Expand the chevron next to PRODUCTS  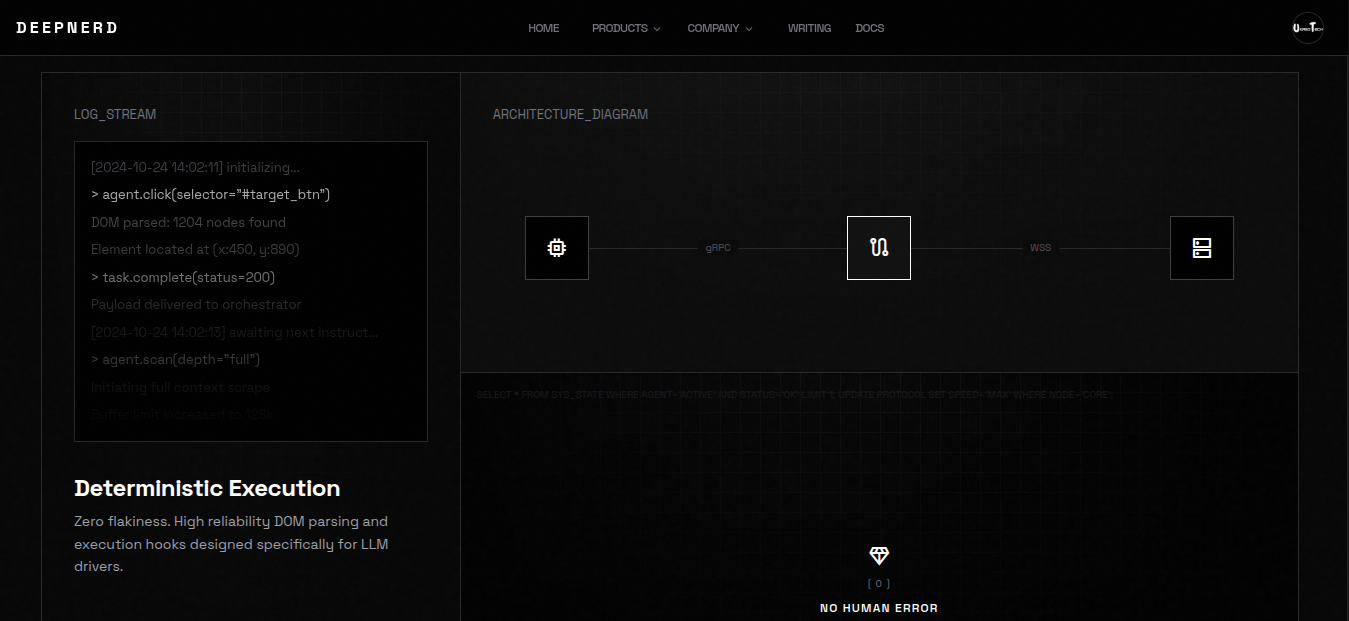[x=657, y=29]
